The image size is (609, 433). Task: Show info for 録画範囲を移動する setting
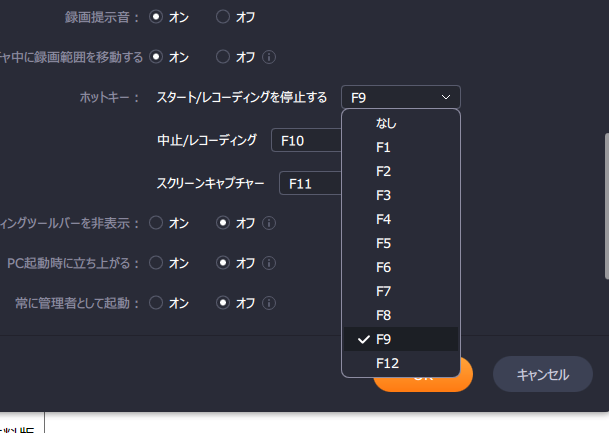[269, 57]
